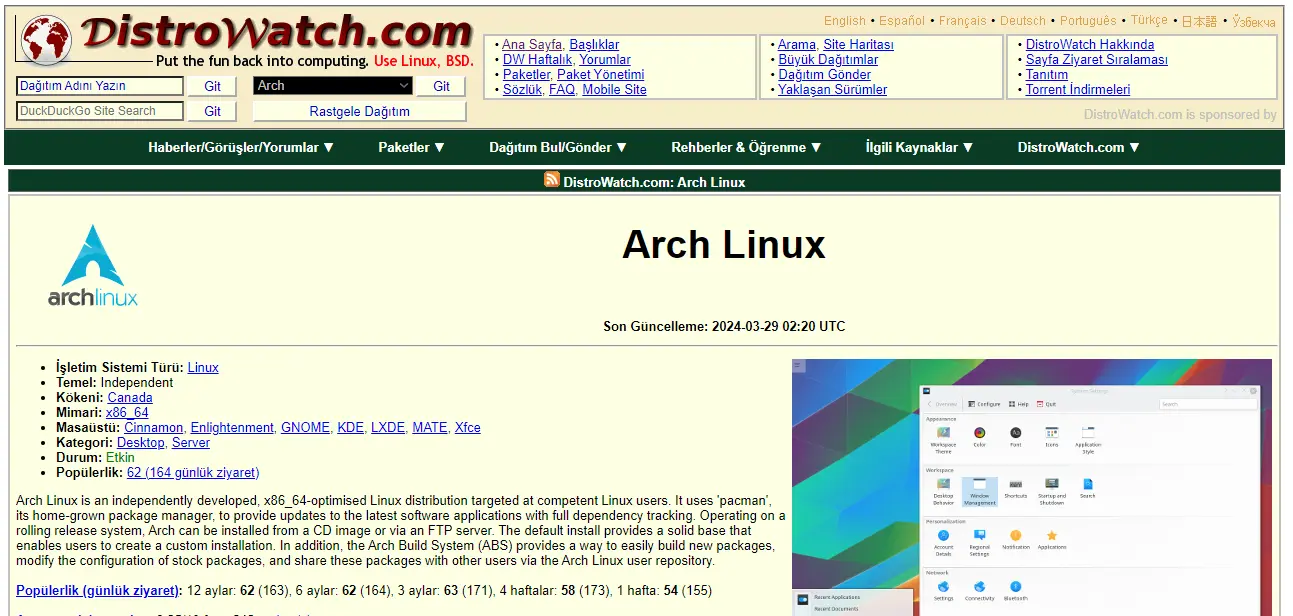The image size is (1293, 616).
Task: Open the Torrent İndirmeleri link
Action: point(1078,90)
